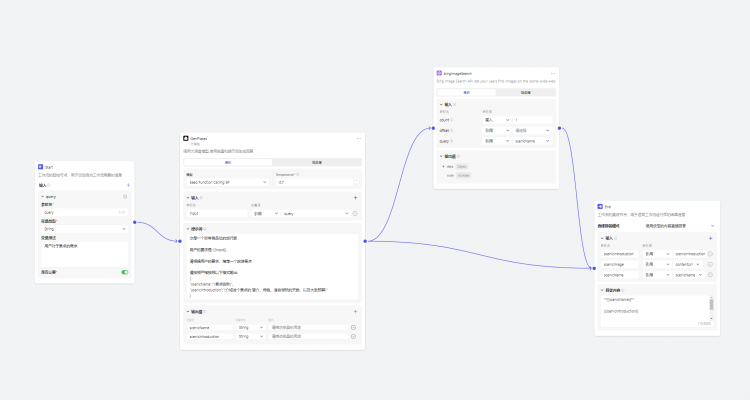750x400 pixels.
Task: Click the GenPlaces output connector dot
Action: coord(365,241)
